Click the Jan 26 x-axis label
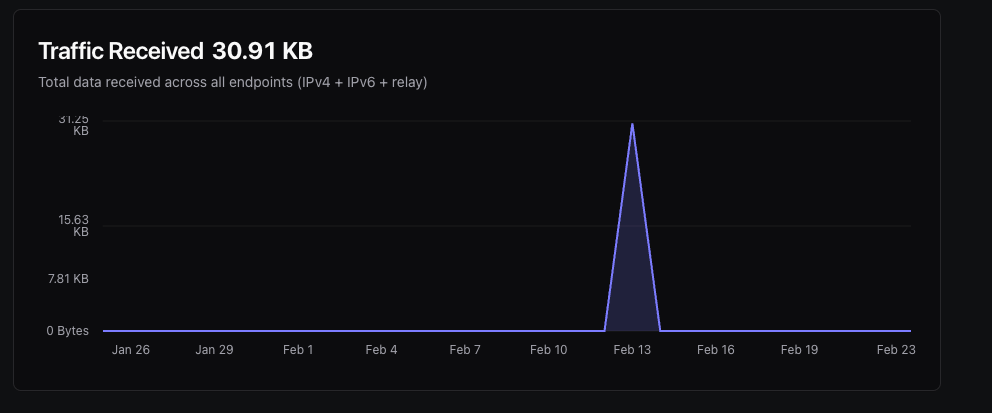This screenshot has height=413, width=992. (131, 350)
